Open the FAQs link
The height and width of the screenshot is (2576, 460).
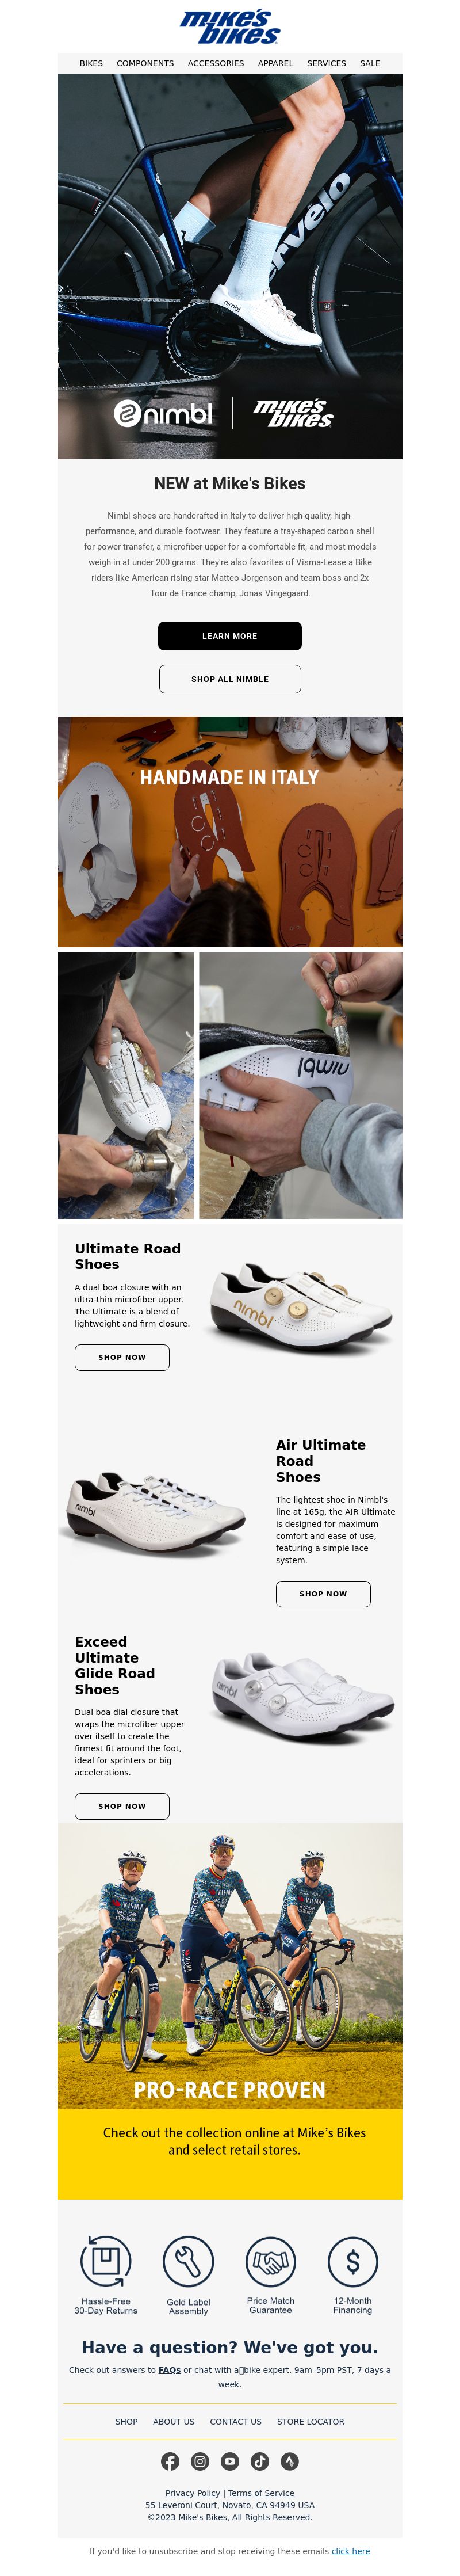click(x=169, y=2370)
